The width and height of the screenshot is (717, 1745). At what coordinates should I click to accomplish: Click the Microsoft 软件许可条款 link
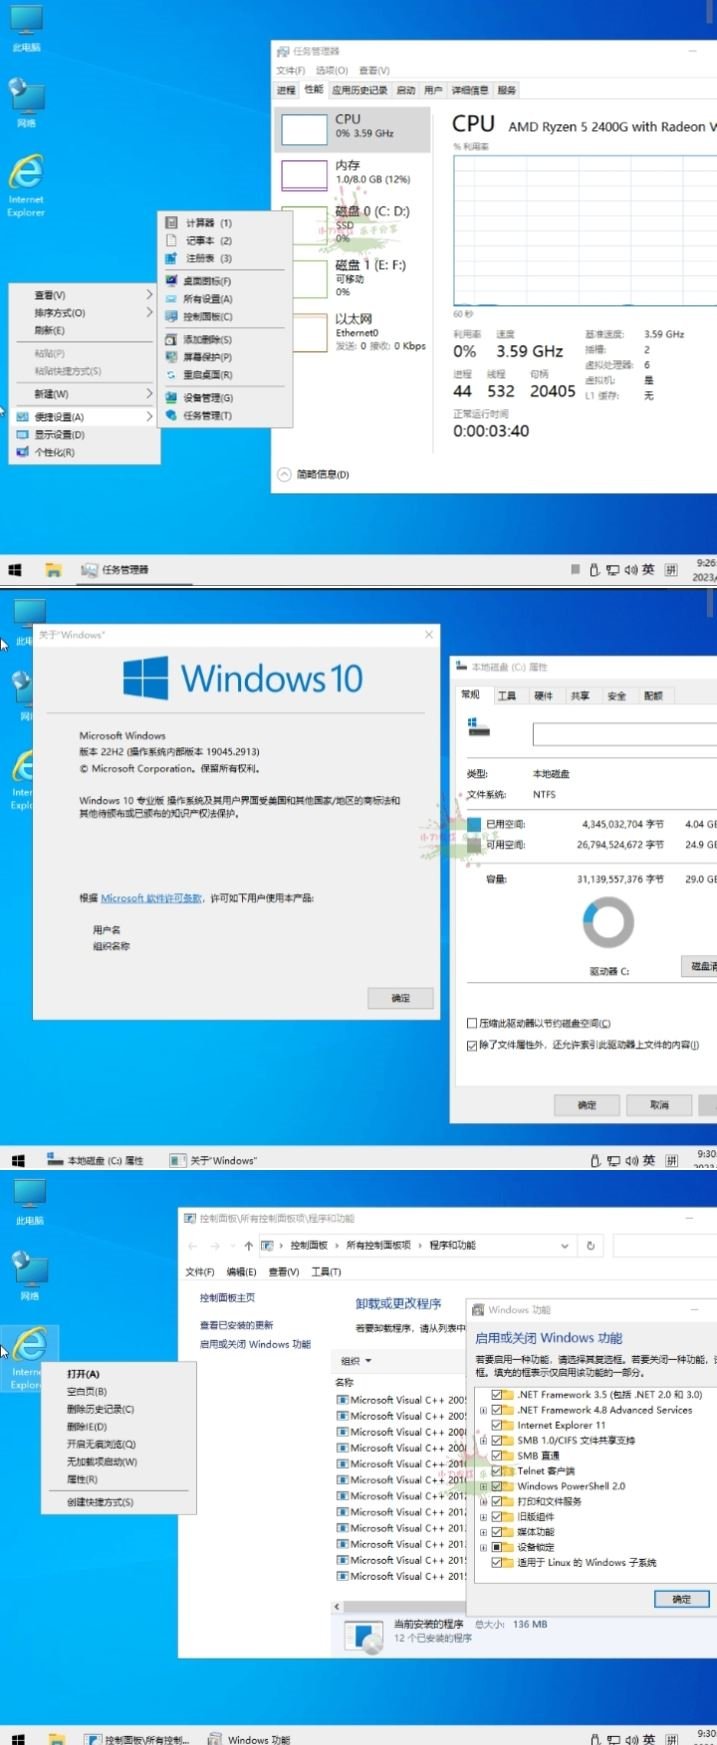(151, 898)
